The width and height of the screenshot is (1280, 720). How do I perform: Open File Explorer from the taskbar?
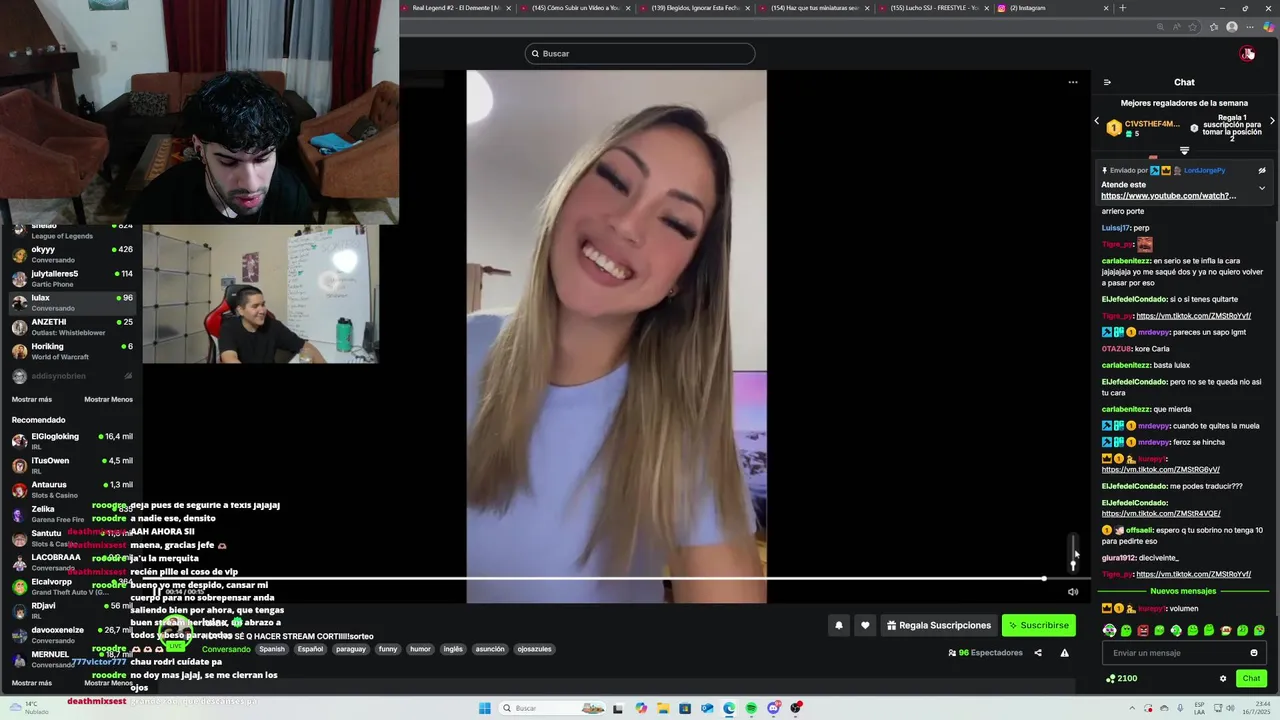(x=662, y=708)
